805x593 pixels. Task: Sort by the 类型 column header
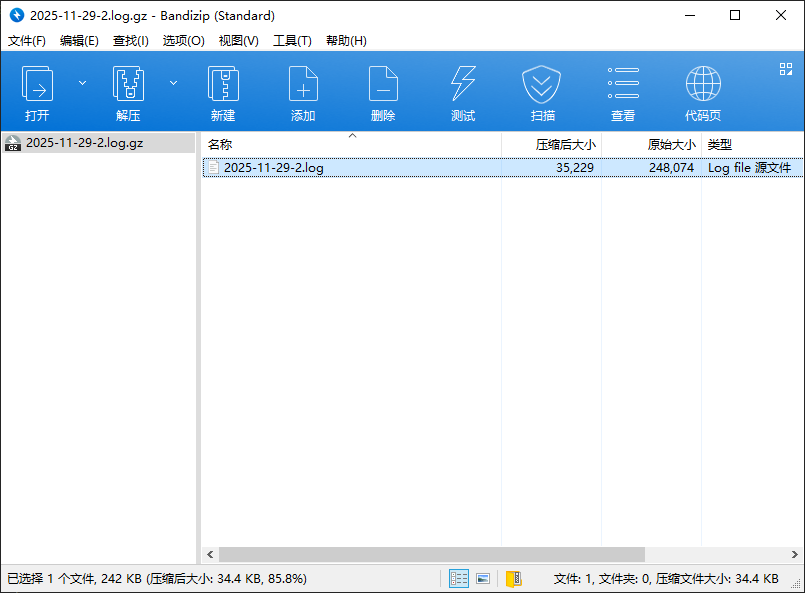753,145
